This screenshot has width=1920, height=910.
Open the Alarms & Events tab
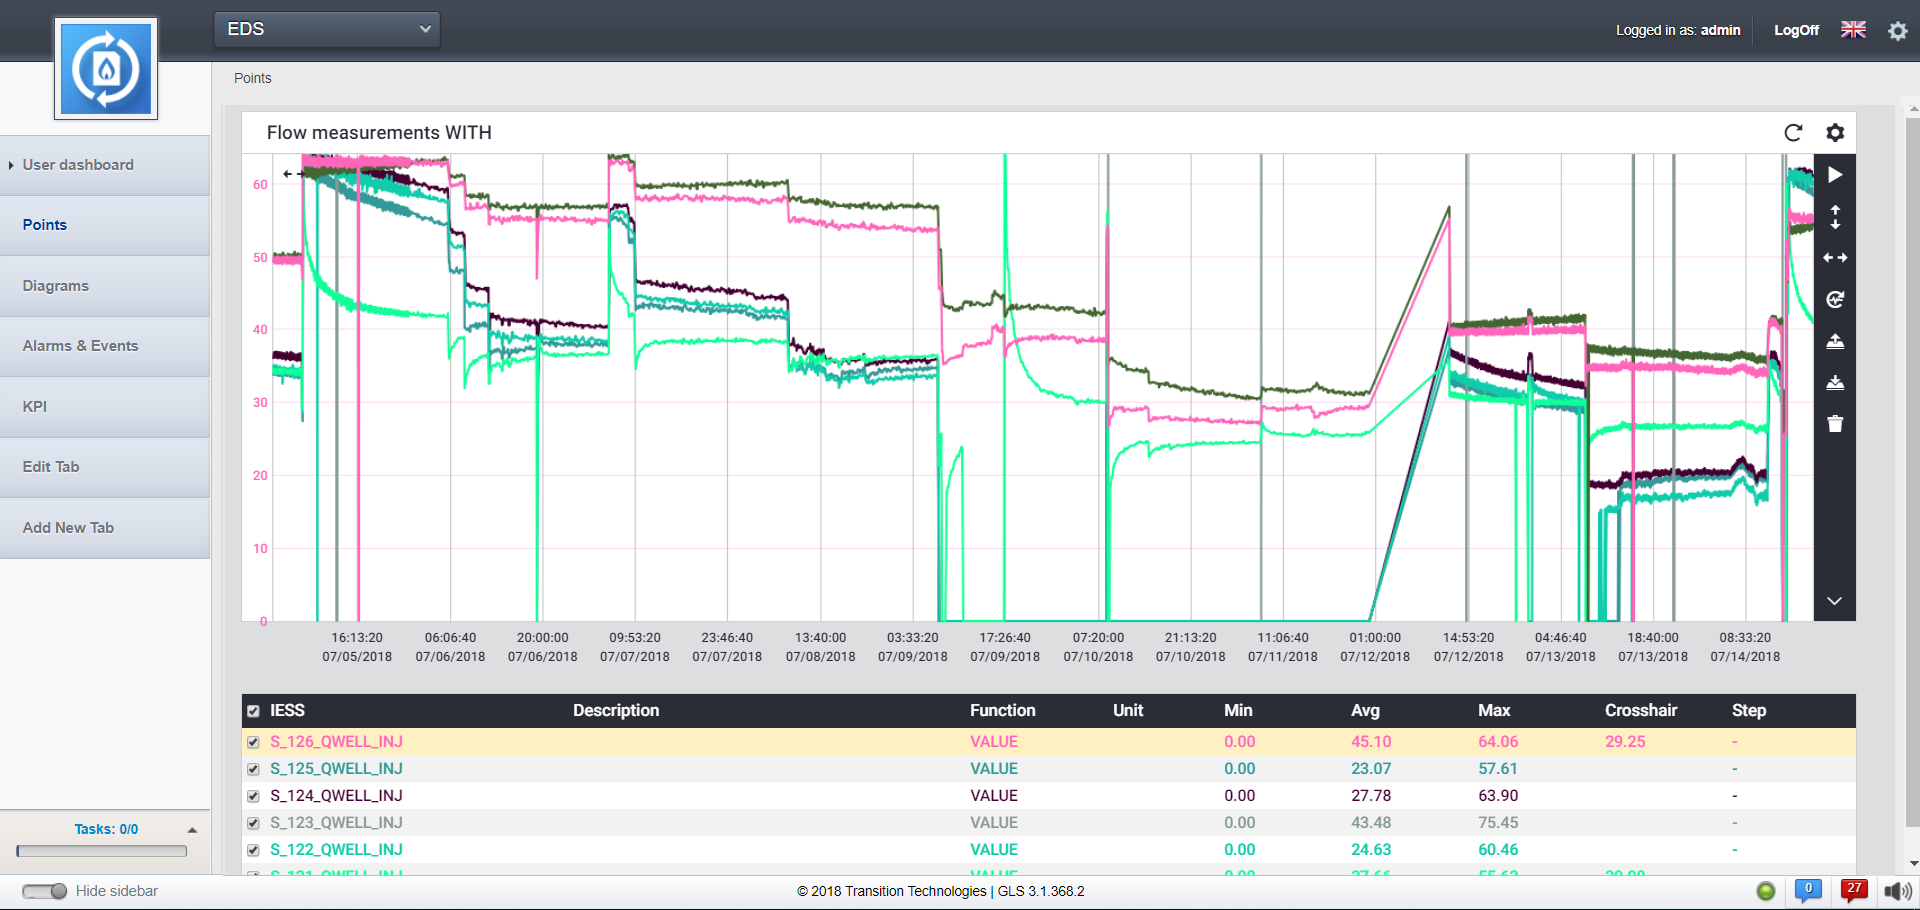80,346
